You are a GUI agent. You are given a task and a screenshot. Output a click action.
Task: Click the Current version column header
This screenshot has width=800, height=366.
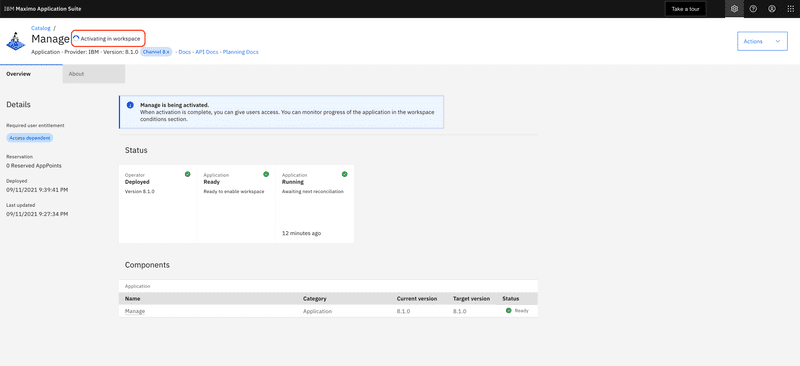coord(417,299)
